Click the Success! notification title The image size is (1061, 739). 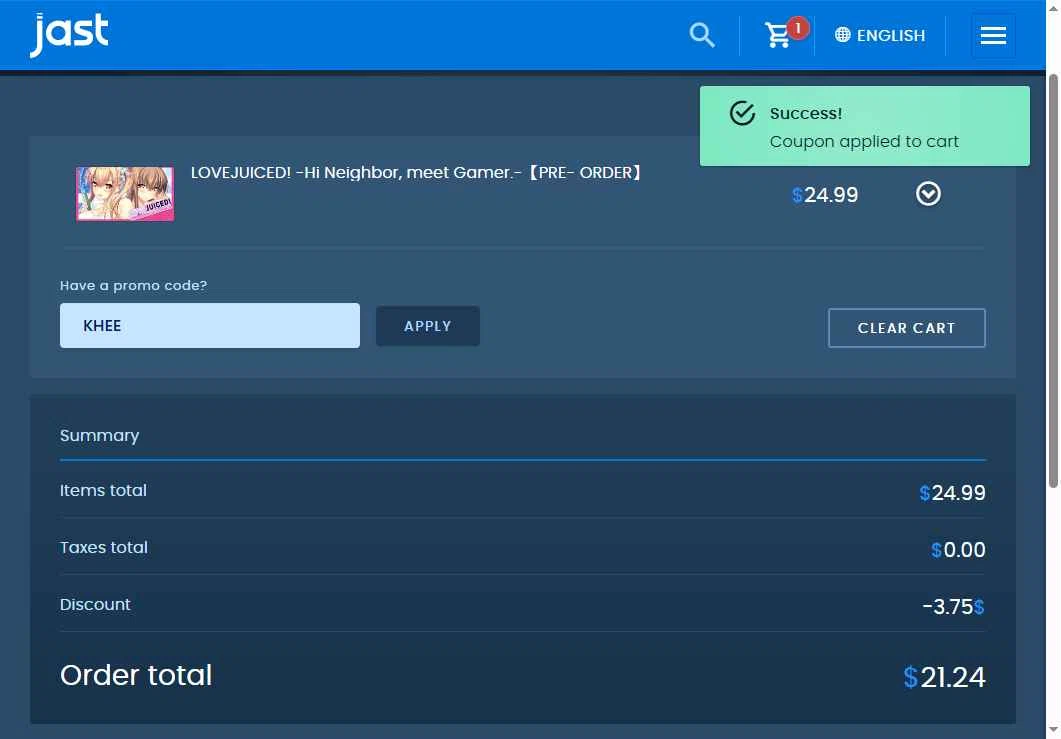click(x=806, y=113)
